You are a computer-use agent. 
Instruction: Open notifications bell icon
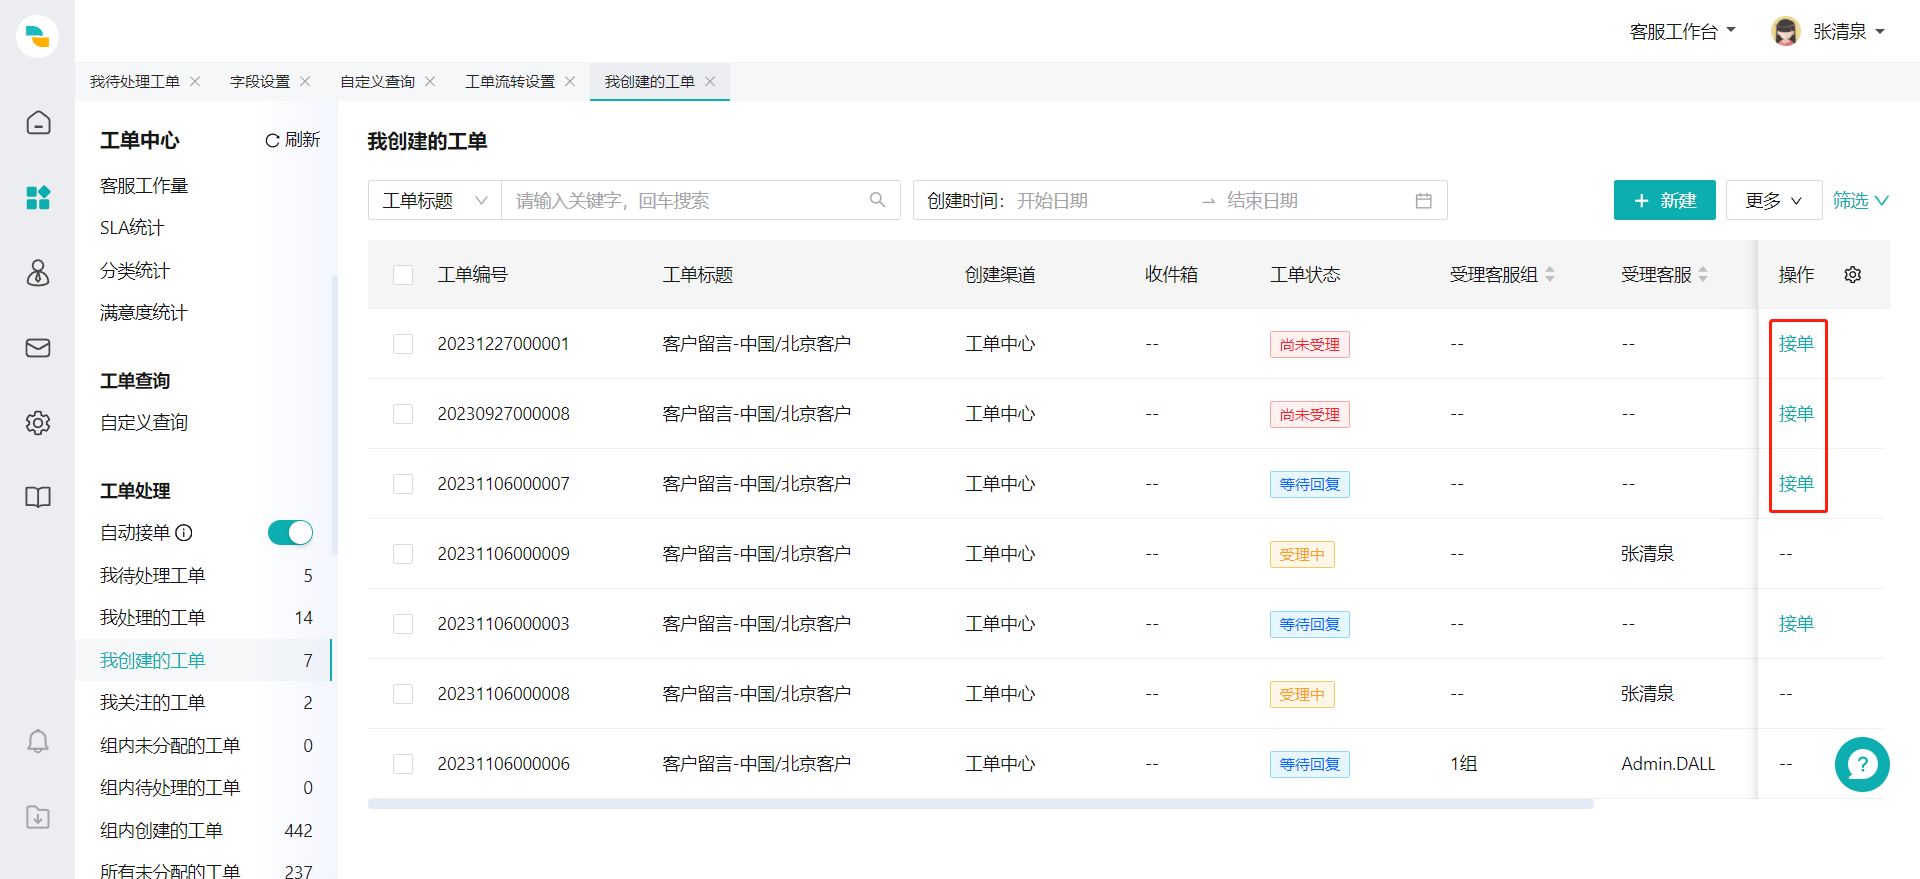(x=38, y=741)
